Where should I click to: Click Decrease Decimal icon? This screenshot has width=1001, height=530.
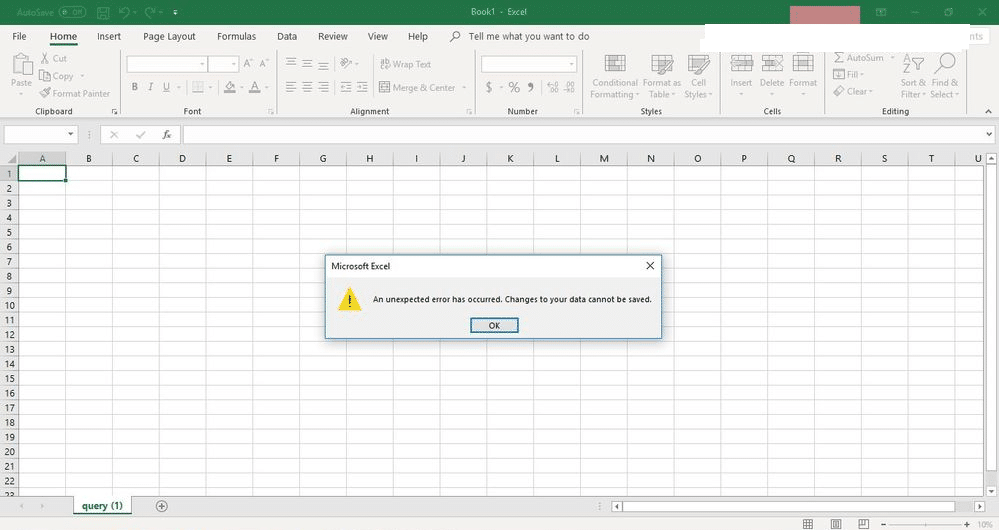569,87
